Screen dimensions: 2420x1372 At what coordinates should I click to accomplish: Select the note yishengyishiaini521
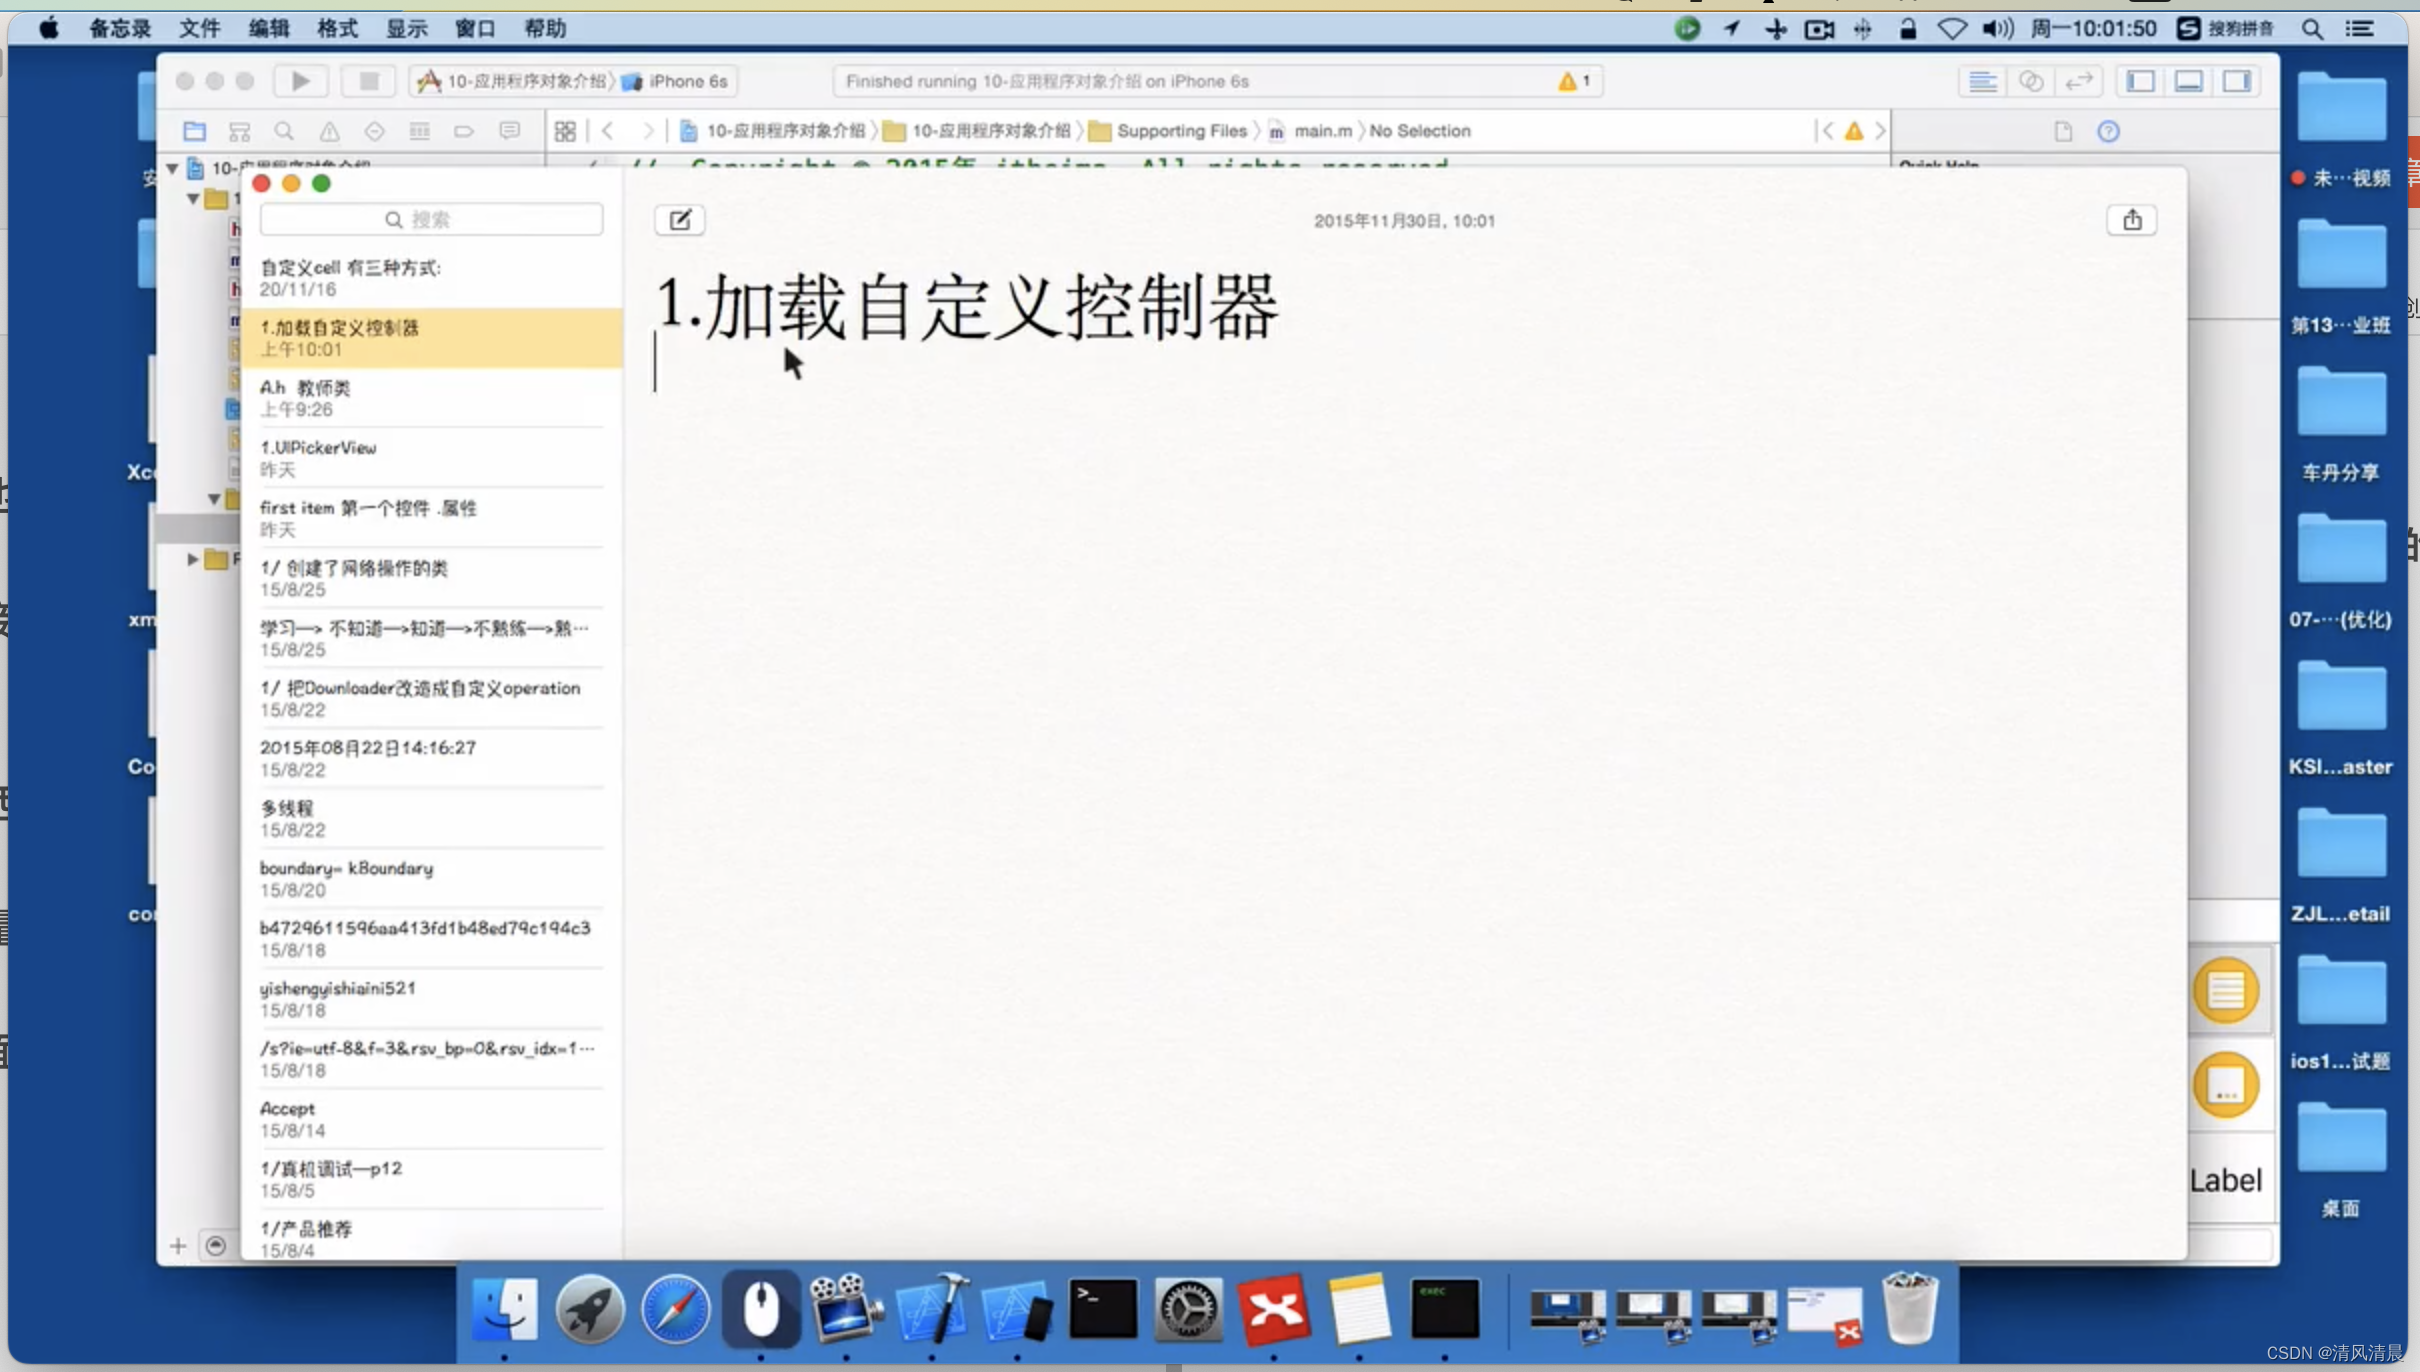tap(431, 998)
